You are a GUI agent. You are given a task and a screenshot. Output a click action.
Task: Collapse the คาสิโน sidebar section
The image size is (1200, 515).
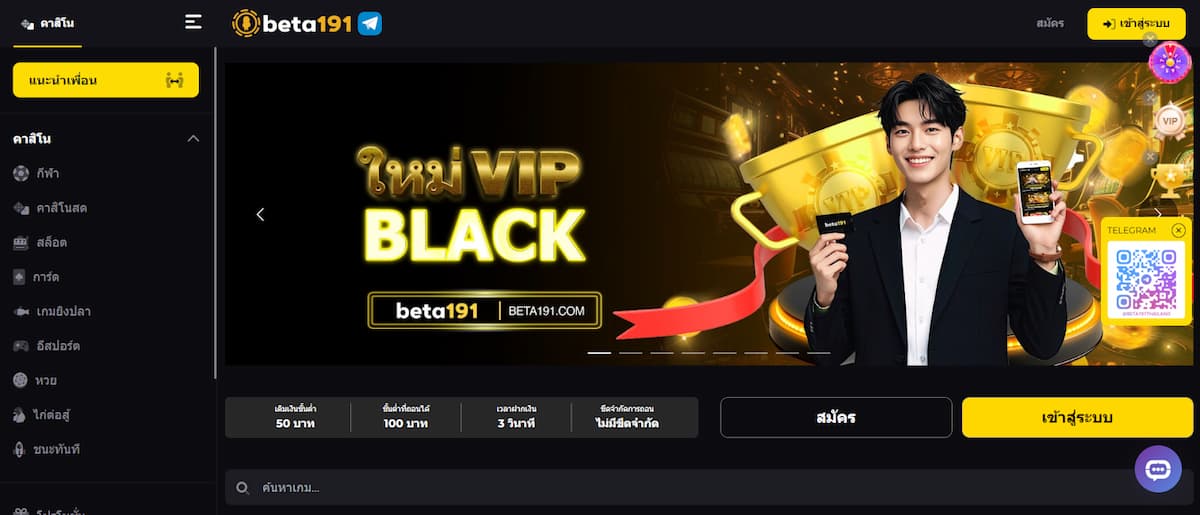[x=193, y=138]
